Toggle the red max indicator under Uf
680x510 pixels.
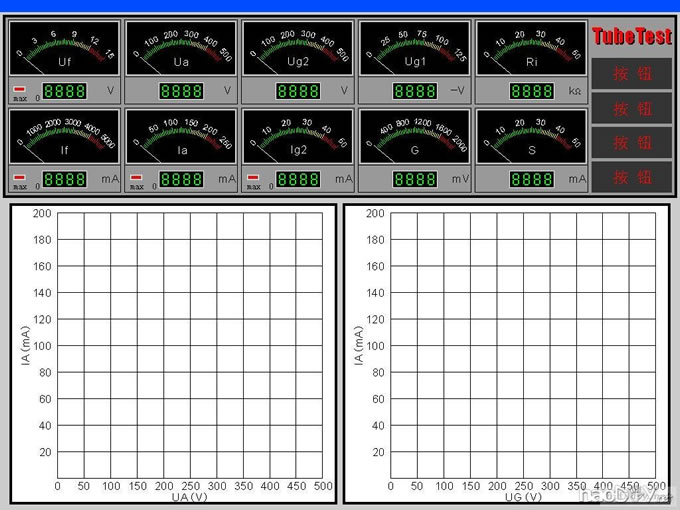(x=20, y=90)
